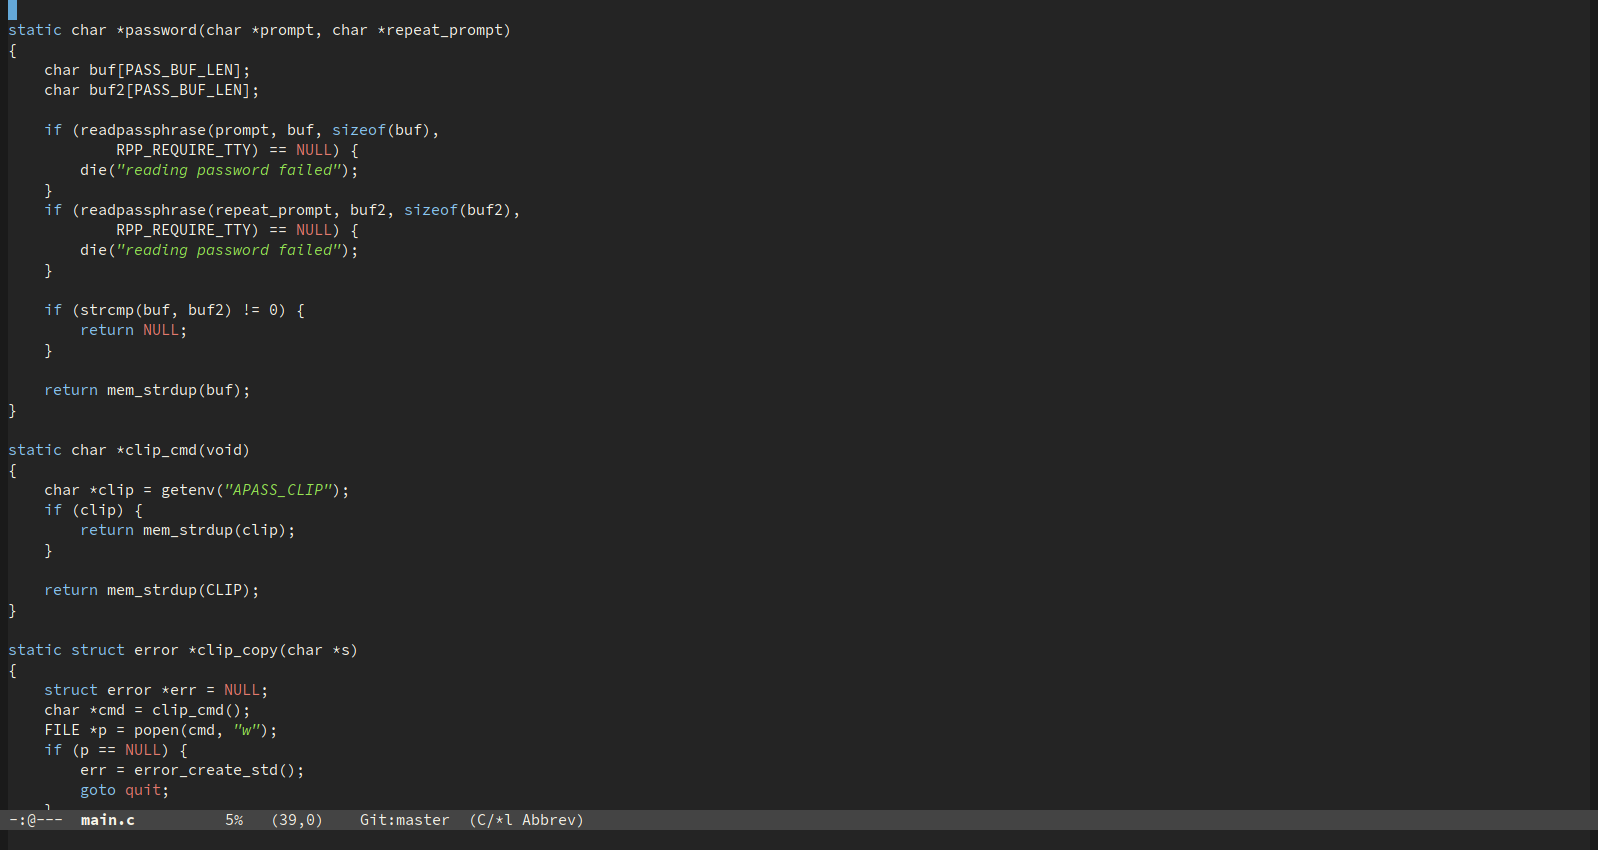Click mem_strdup(CLIP) return line
This screenshot has width=1598, height=850.
(151, 590)
